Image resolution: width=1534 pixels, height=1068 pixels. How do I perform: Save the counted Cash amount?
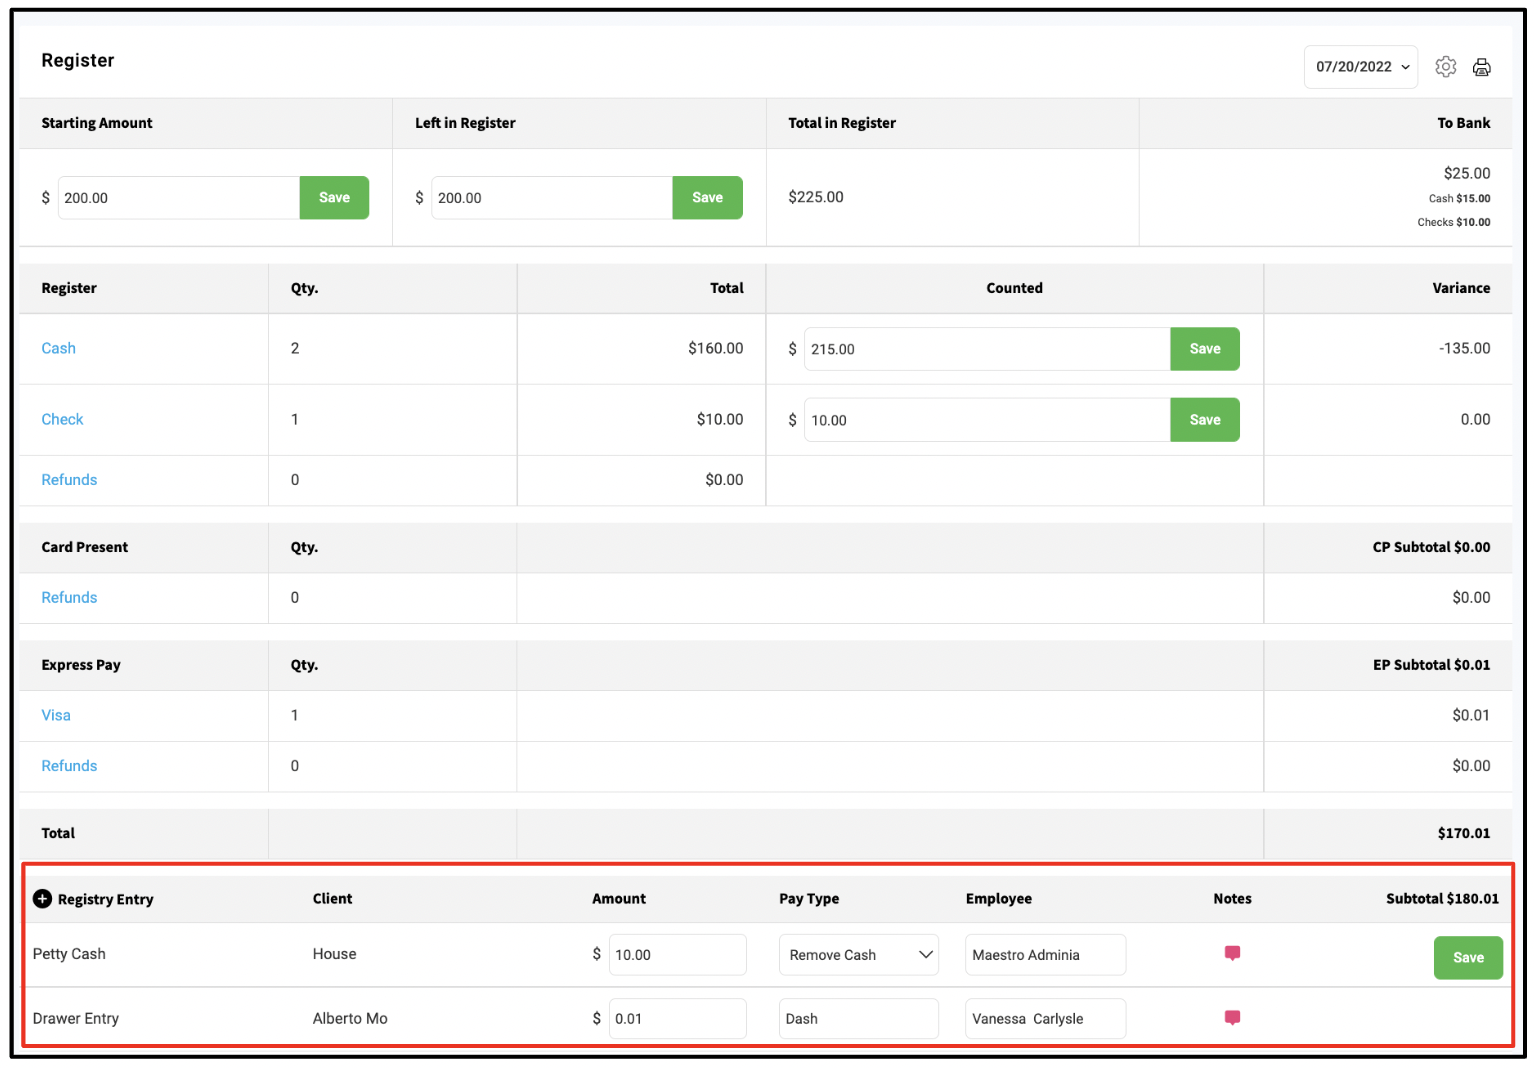click(1205, 349)
